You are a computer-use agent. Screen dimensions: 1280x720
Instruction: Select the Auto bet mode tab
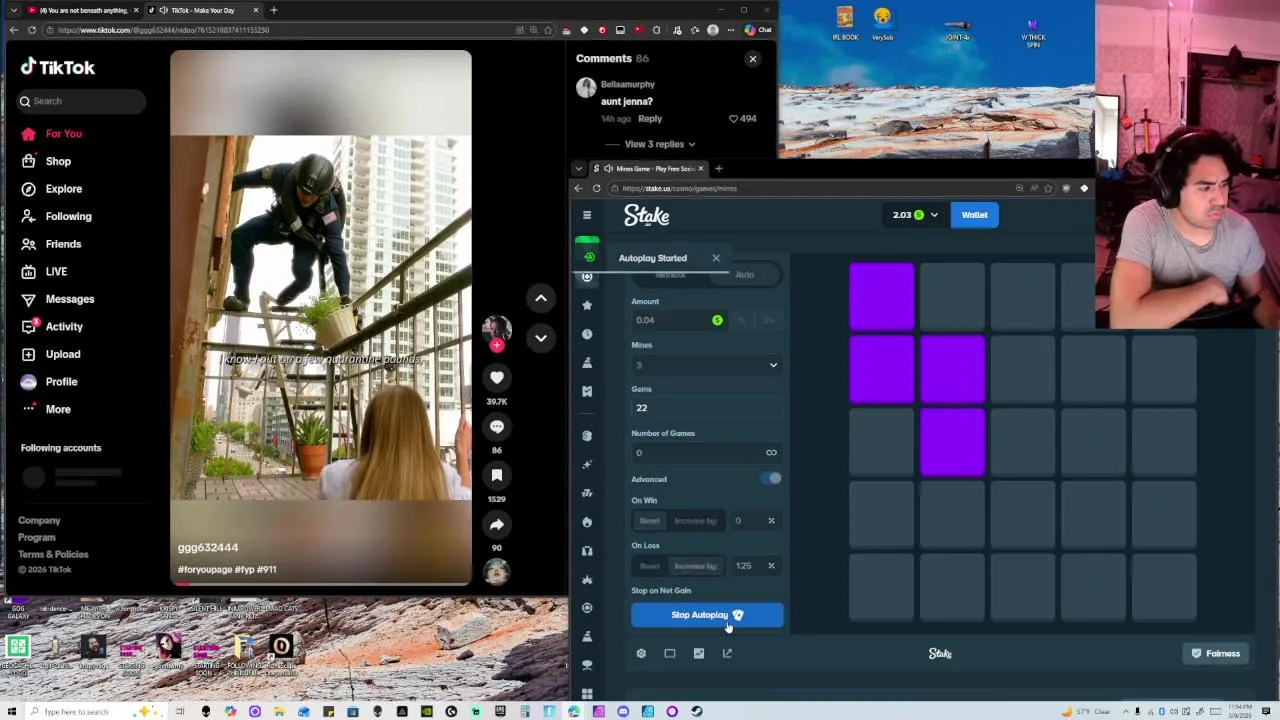point(745,275)
